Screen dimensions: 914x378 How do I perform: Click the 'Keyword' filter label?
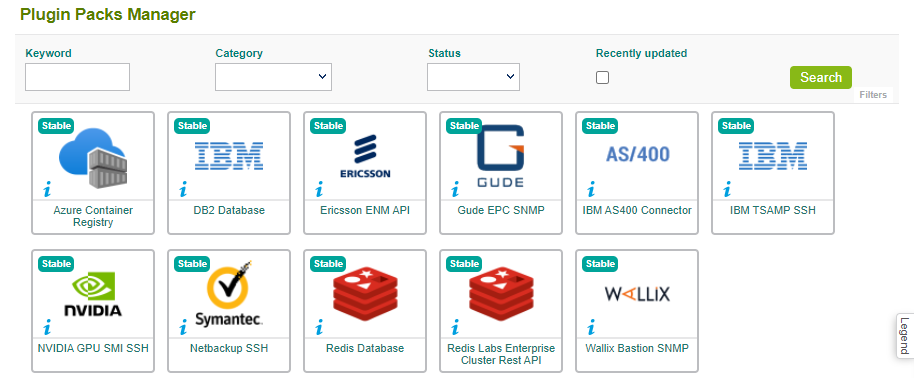(x=48, y=53)
